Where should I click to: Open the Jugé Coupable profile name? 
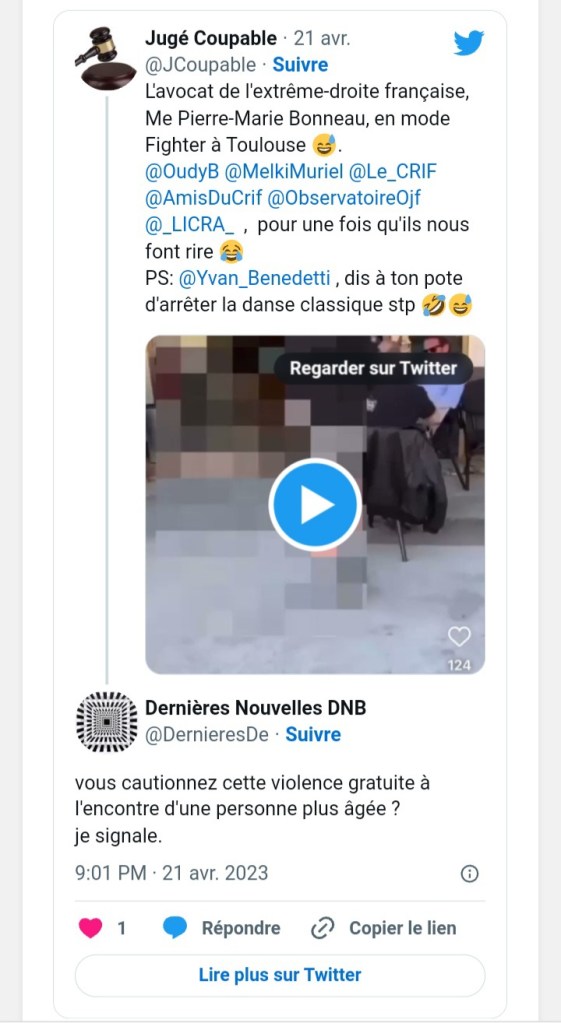[x=211, y=38]
